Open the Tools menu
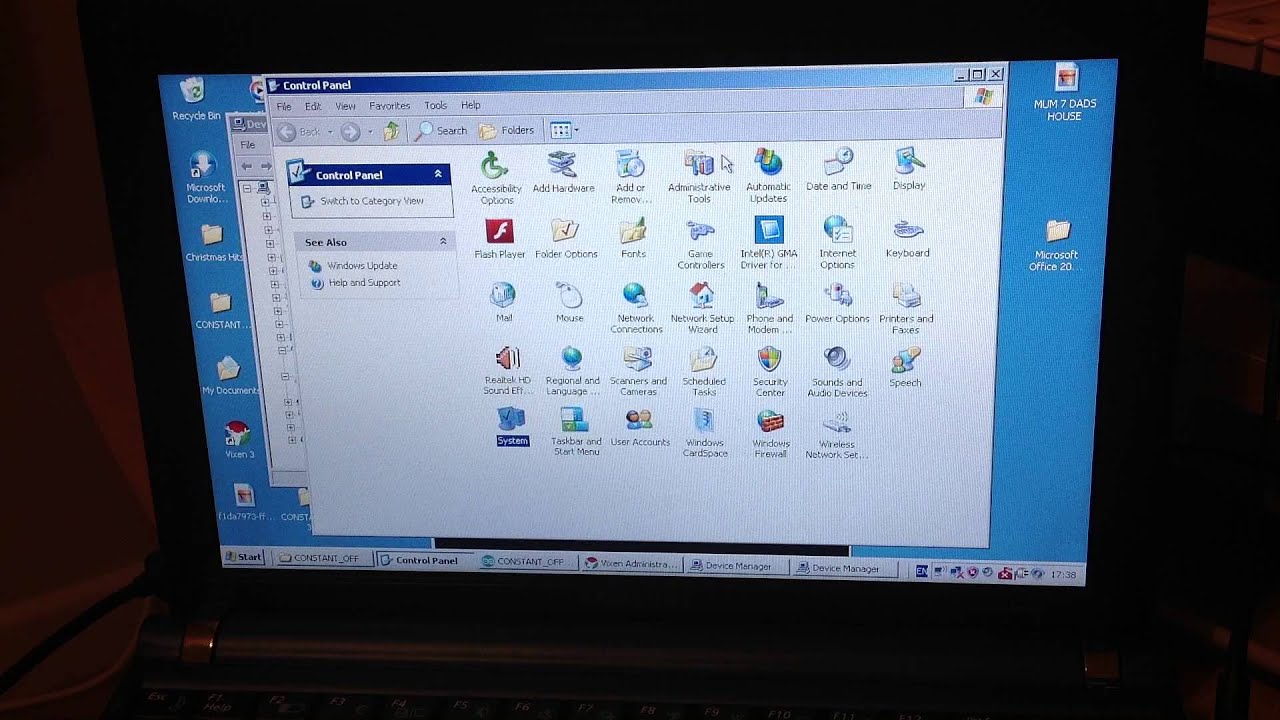The height and width of the screenshot is (720, 1280). coord(435,105)
